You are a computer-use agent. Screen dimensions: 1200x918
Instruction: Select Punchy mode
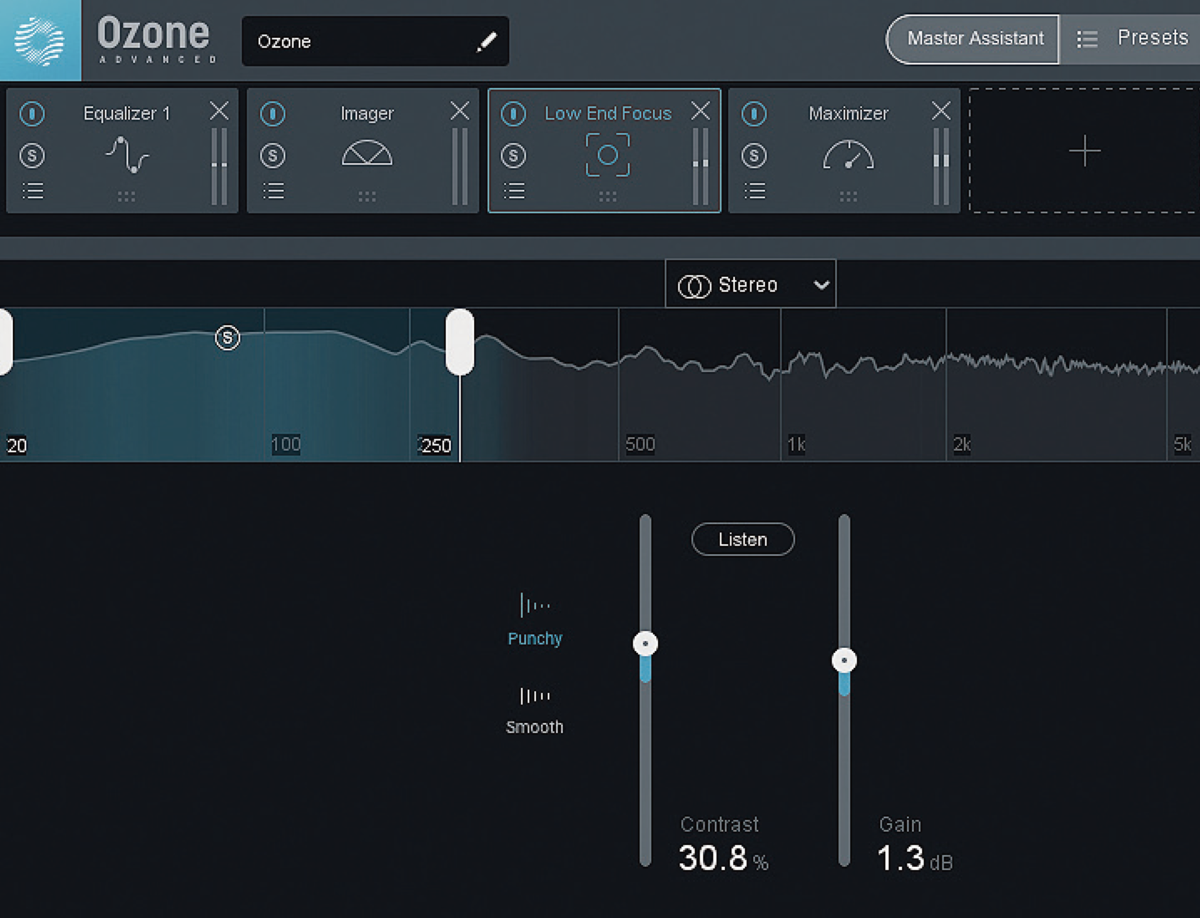pyautogui.click(x=535, y=620)
